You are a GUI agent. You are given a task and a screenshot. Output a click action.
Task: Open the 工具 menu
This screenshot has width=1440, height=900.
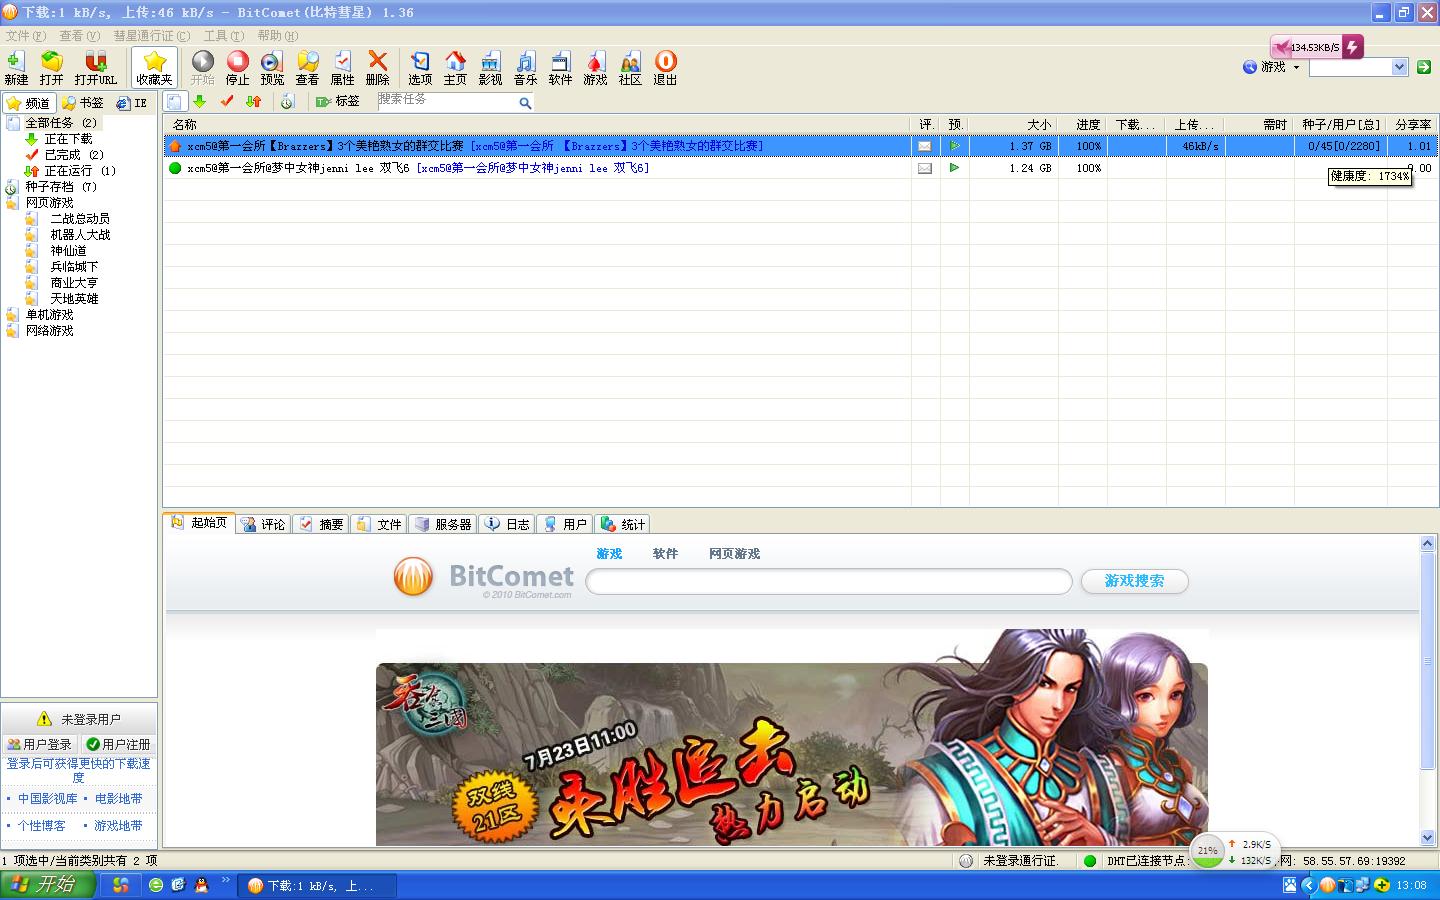pyautogui.click(x=223, y=35)
